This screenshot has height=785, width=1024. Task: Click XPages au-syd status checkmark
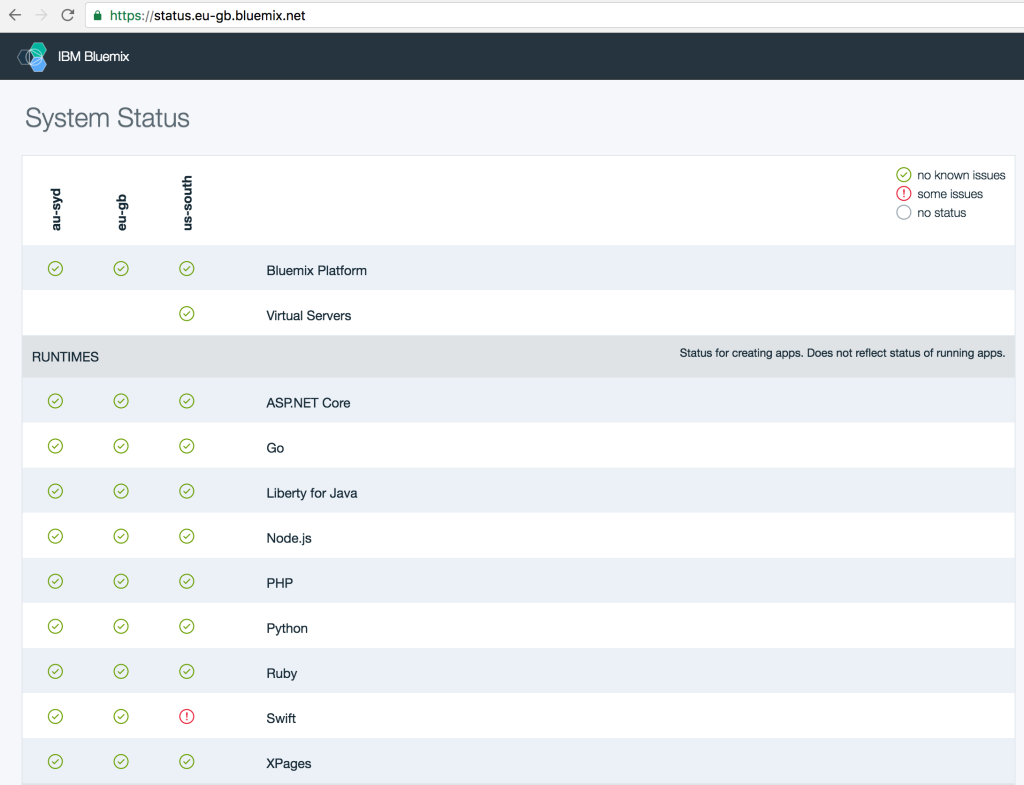pyautogui.click(x=56, y=761)
